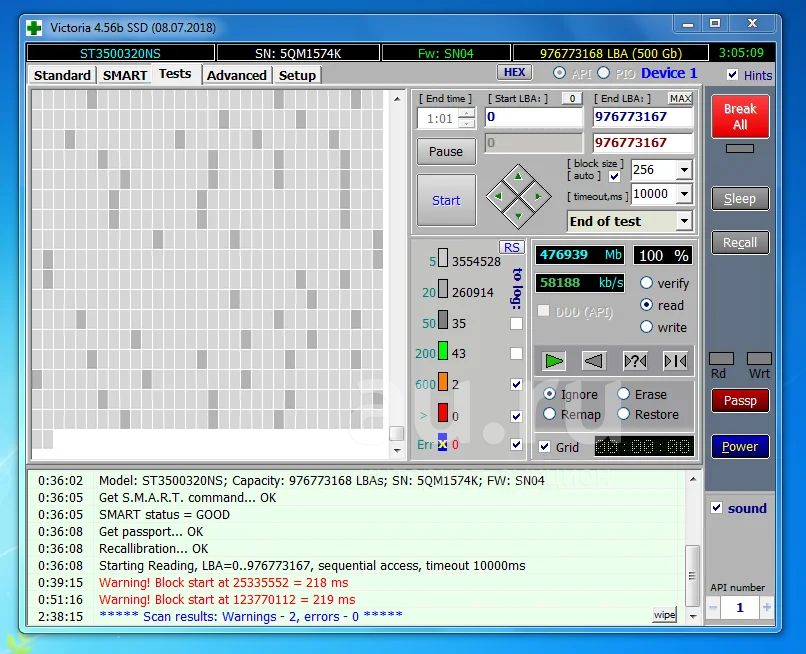Viewport: 806px width, 654px height.
Task: Open the timeout 10000 ms dropdown
Action: point(684,194)
